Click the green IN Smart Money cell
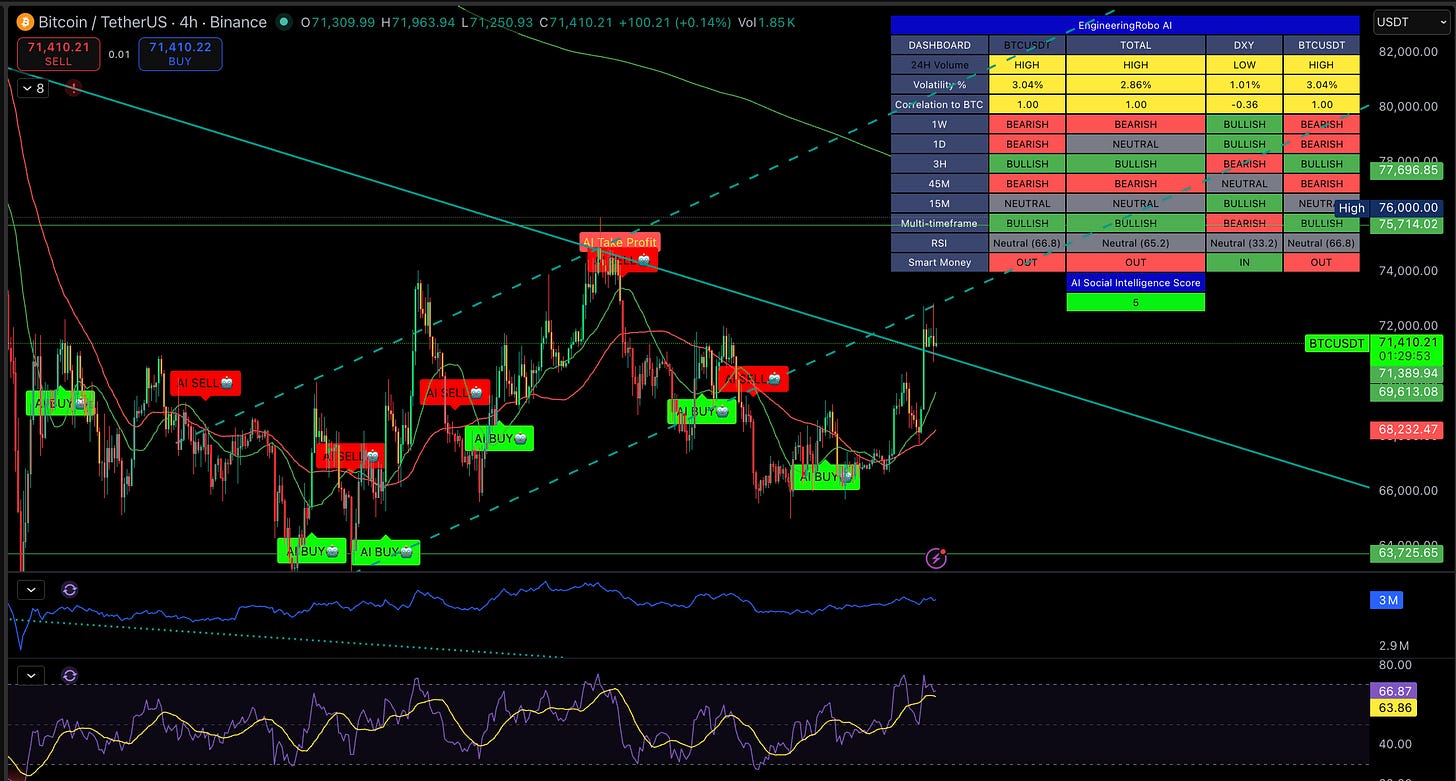The image size is (1456, 781). 1244,262
